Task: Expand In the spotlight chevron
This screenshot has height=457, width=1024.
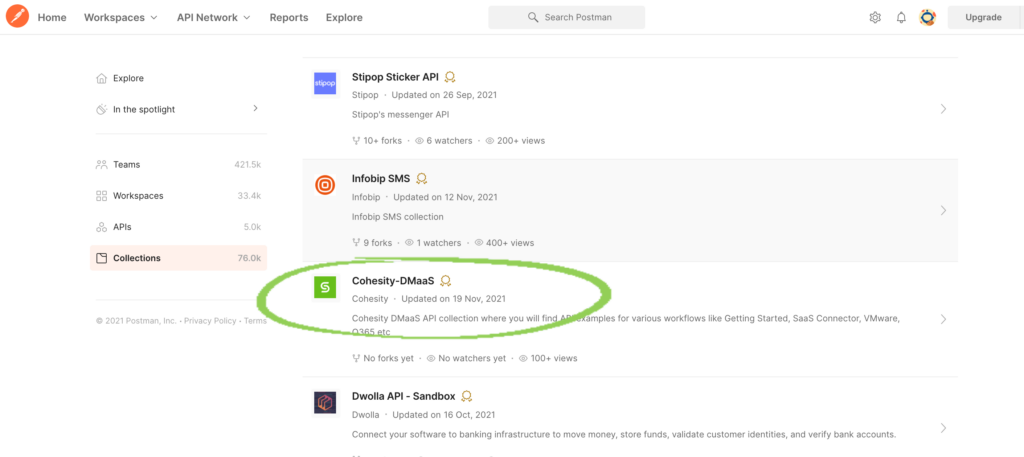Action: click(x=255, y=108)
